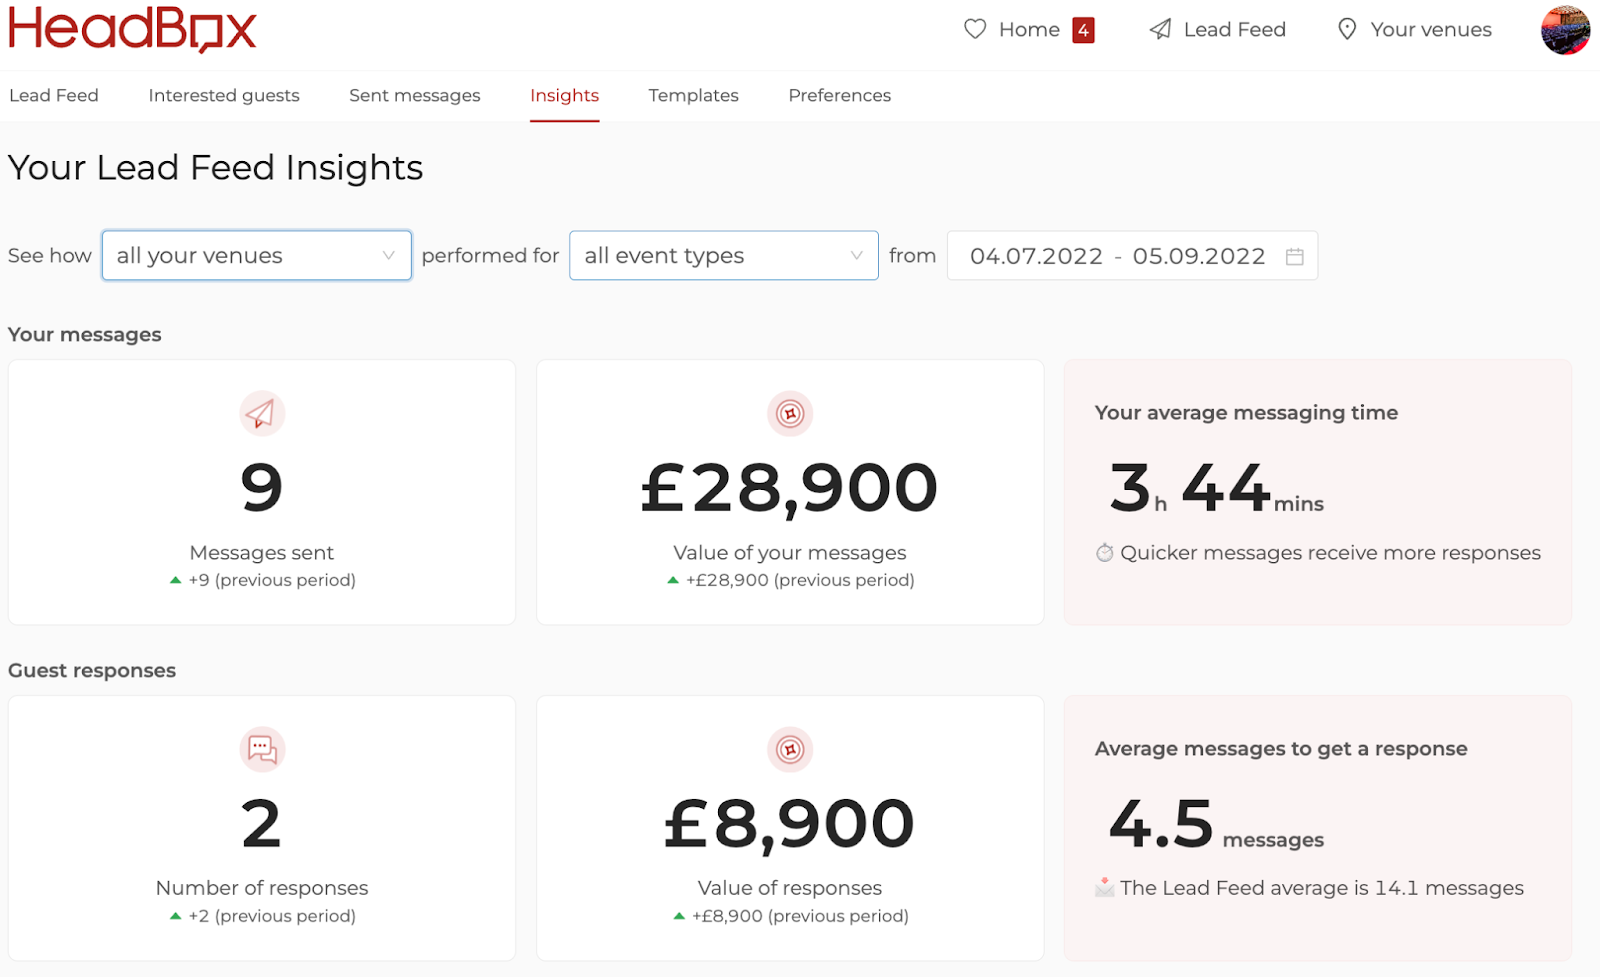Open Your venues in the top navigation
This screenshot has width=1600, height=977.
click(x=1431, y=30)
